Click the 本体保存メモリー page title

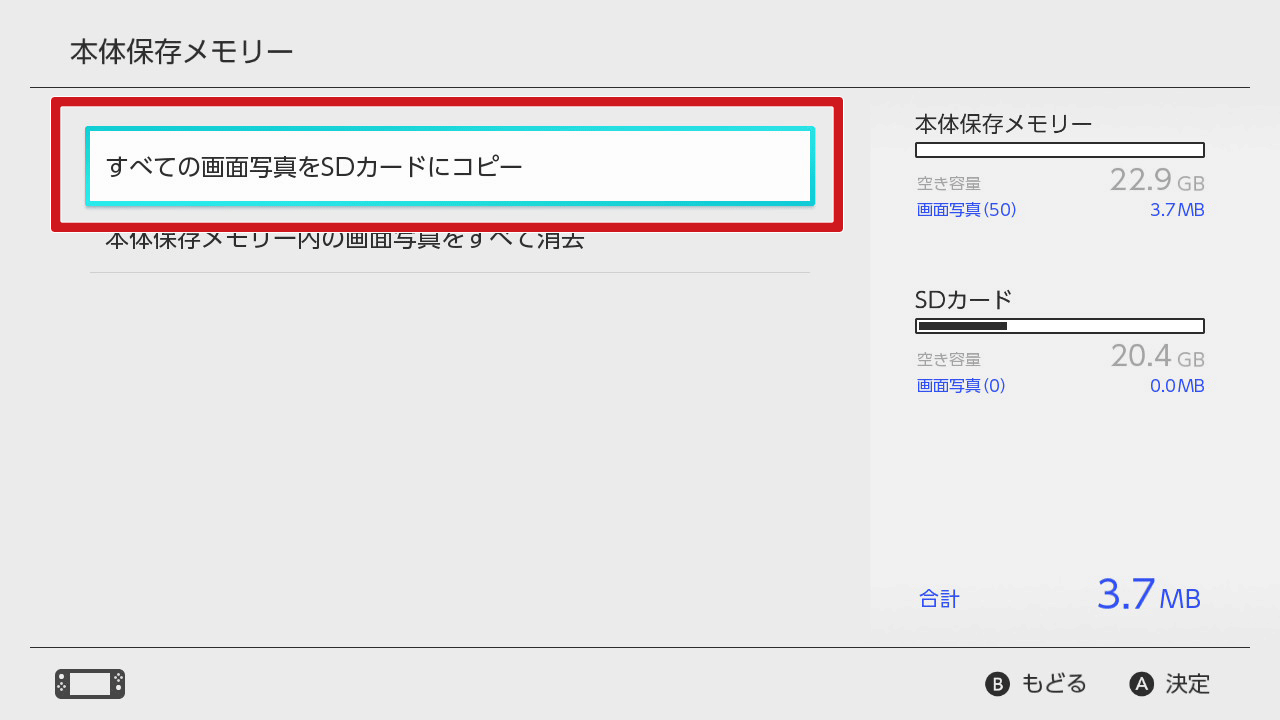[x=181, y=52]
